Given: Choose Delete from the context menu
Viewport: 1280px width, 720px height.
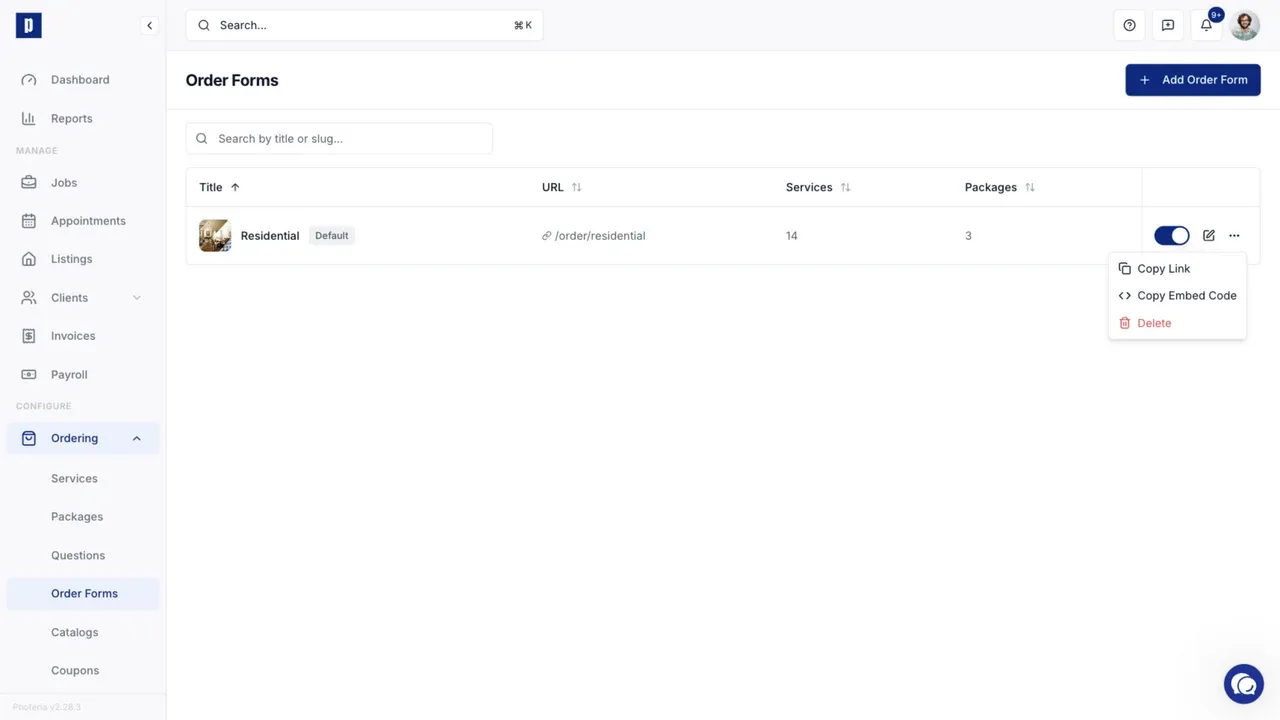Looking at the screenshot, I should click(1177, 323).
